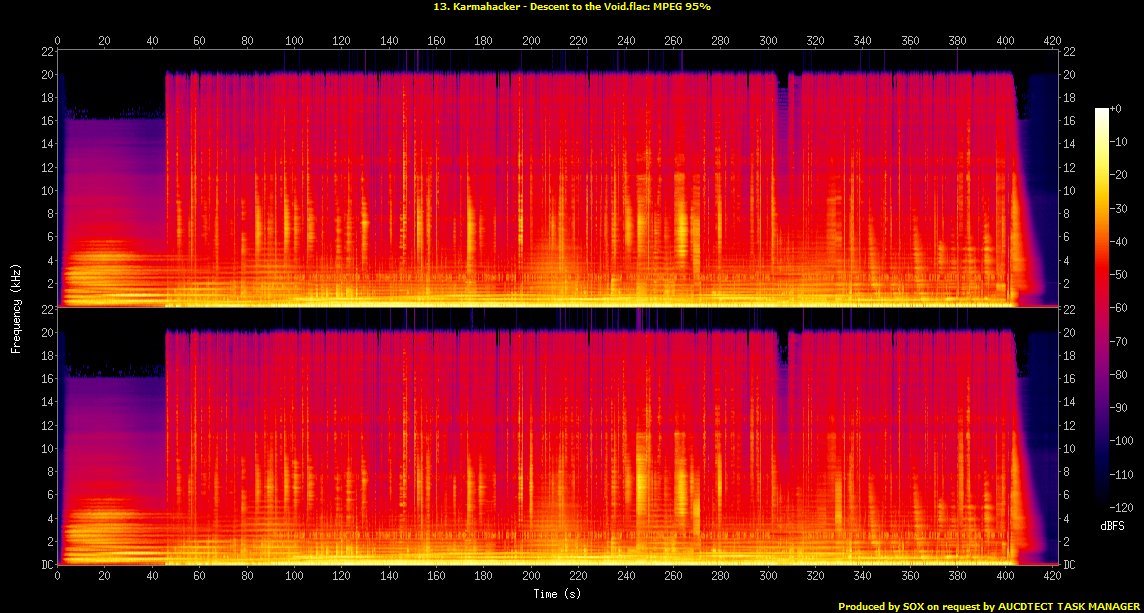
Task: Click the 'Produced by SOX' footer text
Action: [x=885, y=606]
